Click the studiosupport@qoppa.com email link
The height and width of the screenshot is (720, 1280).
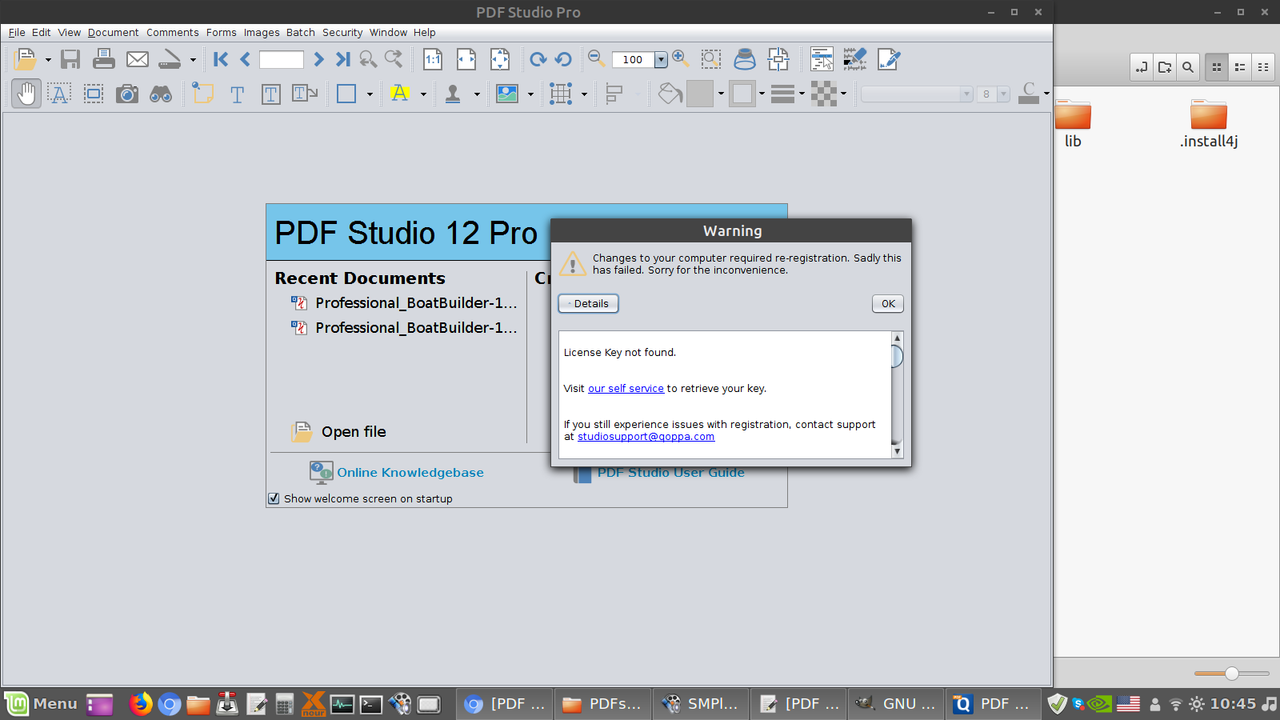pyautogui.click(x=646, y=436)
